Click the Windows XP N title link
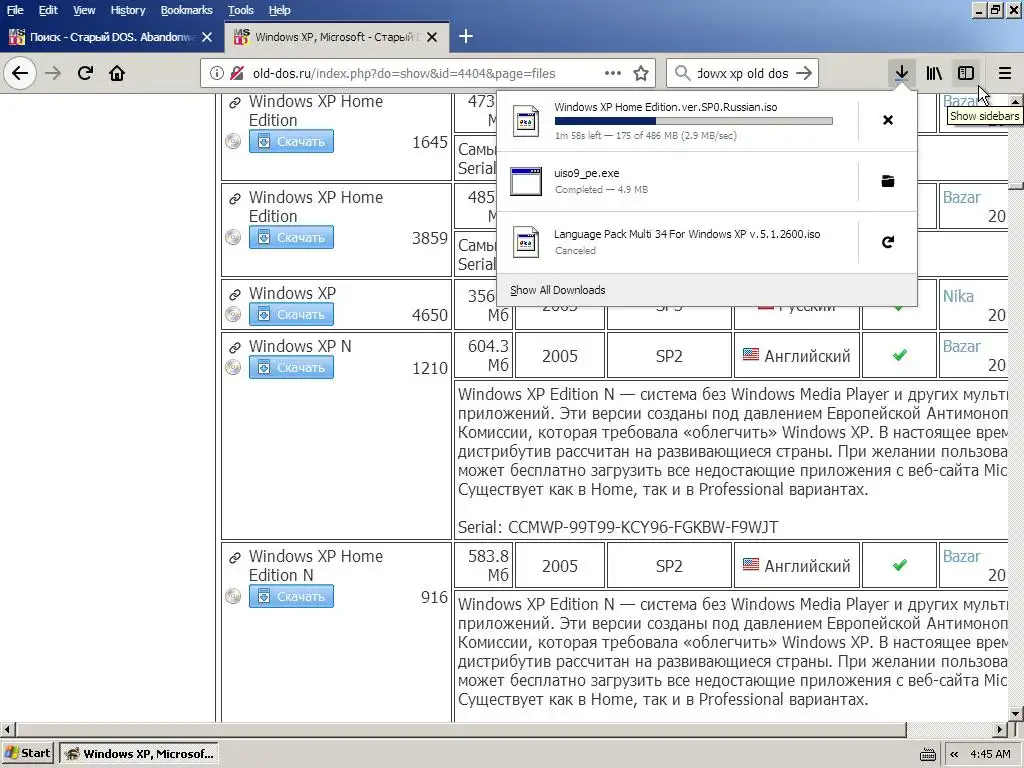 pyautogui.click(x=300, y=346)
